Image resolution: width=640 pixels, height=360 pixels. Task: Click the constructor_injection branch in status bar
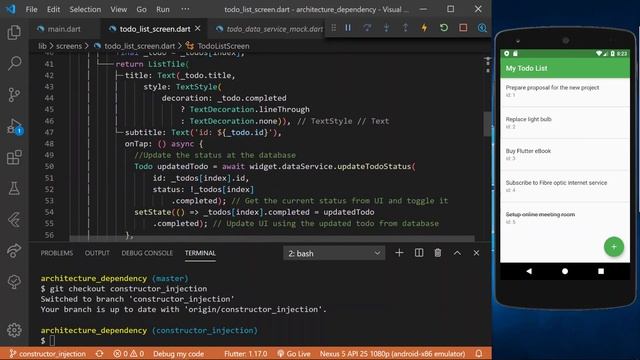pyautogui.click(x=47, y=354)
